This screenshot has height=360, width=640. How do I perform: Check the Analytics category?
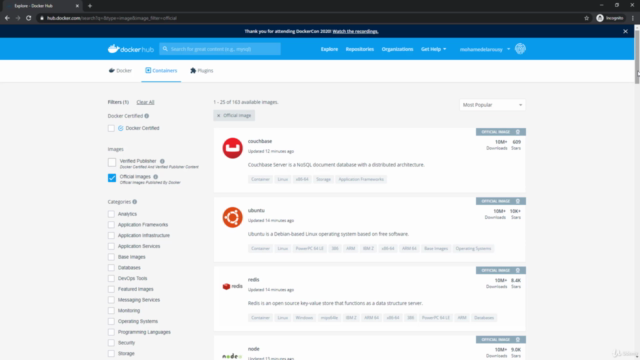111,214
